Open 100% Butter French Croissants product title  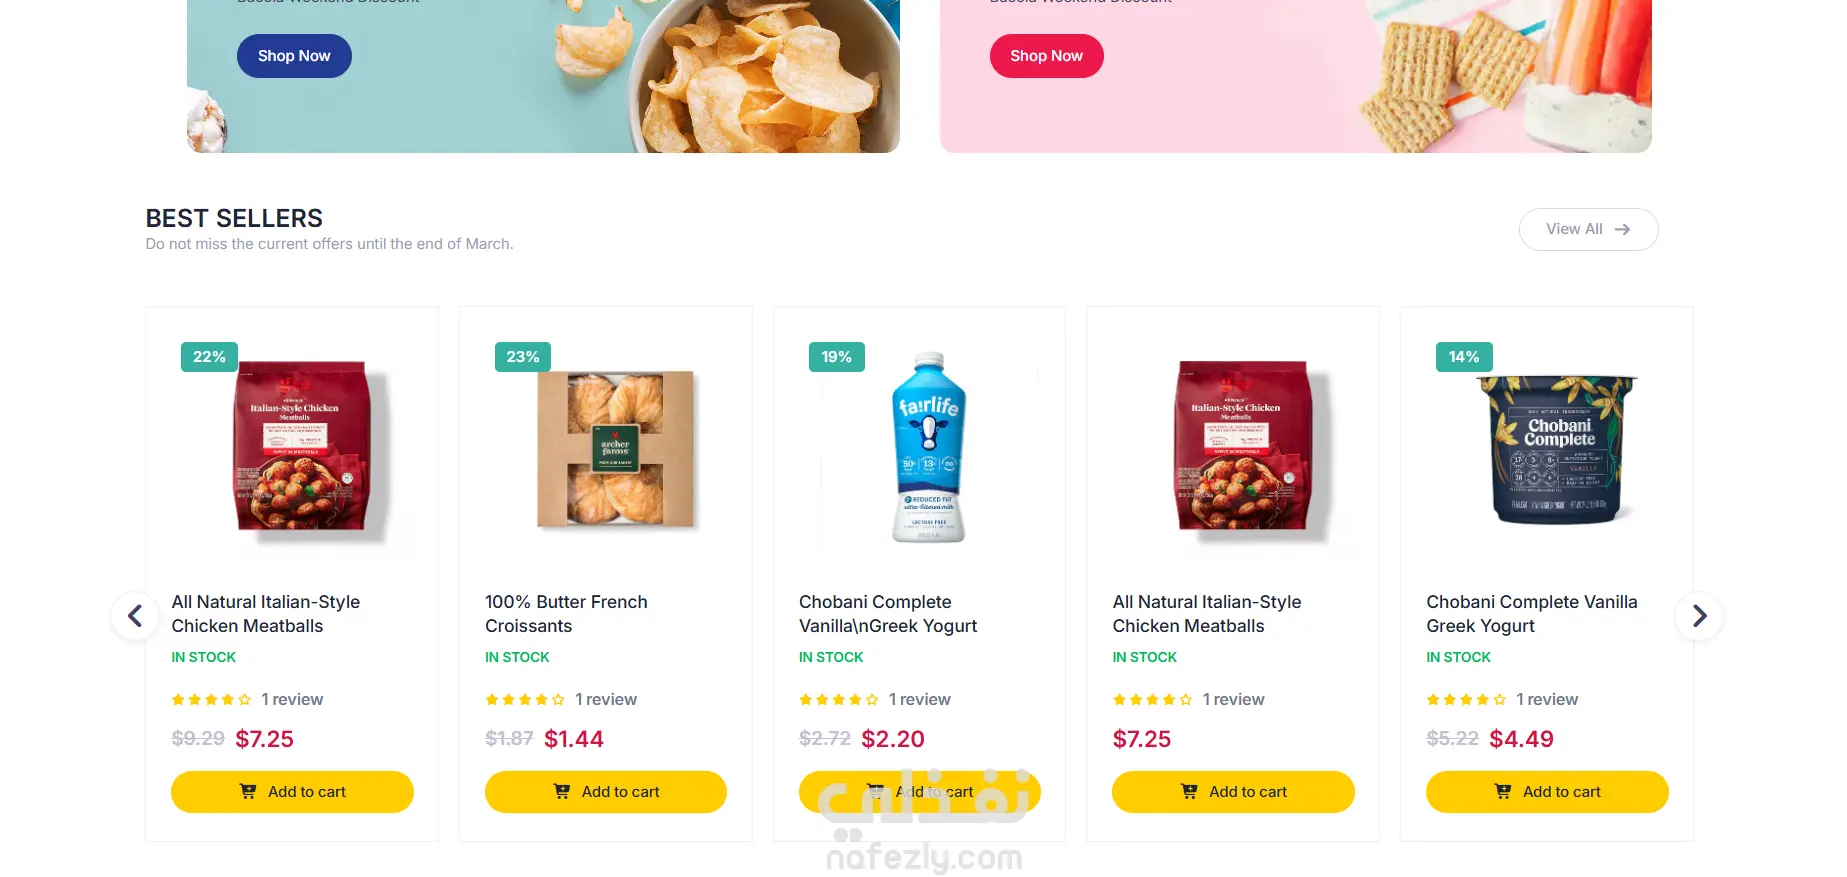click(566, 614)
